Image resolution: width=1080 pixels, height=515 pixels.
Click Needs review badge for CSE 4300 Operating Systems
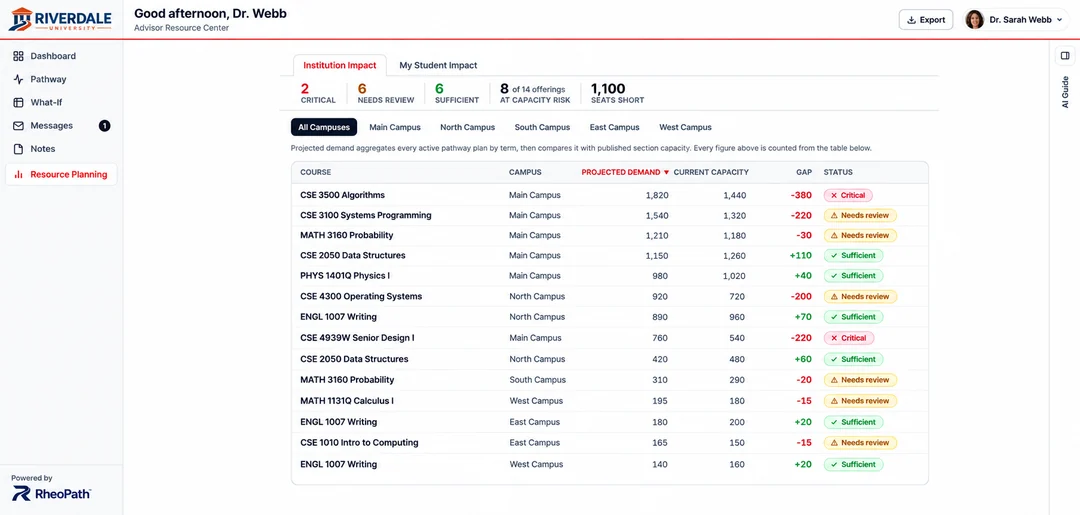pos(860,297)
